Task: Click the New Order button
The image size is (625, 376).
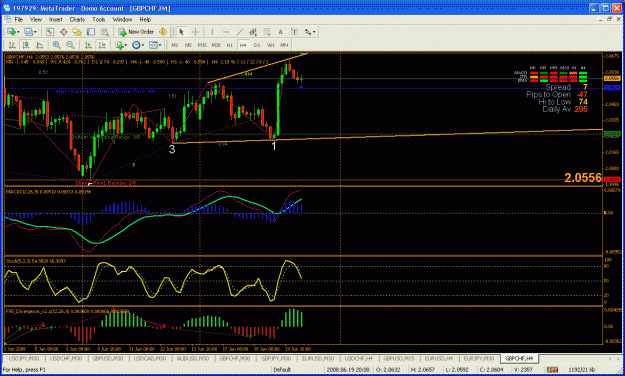Action: [136, 32]
